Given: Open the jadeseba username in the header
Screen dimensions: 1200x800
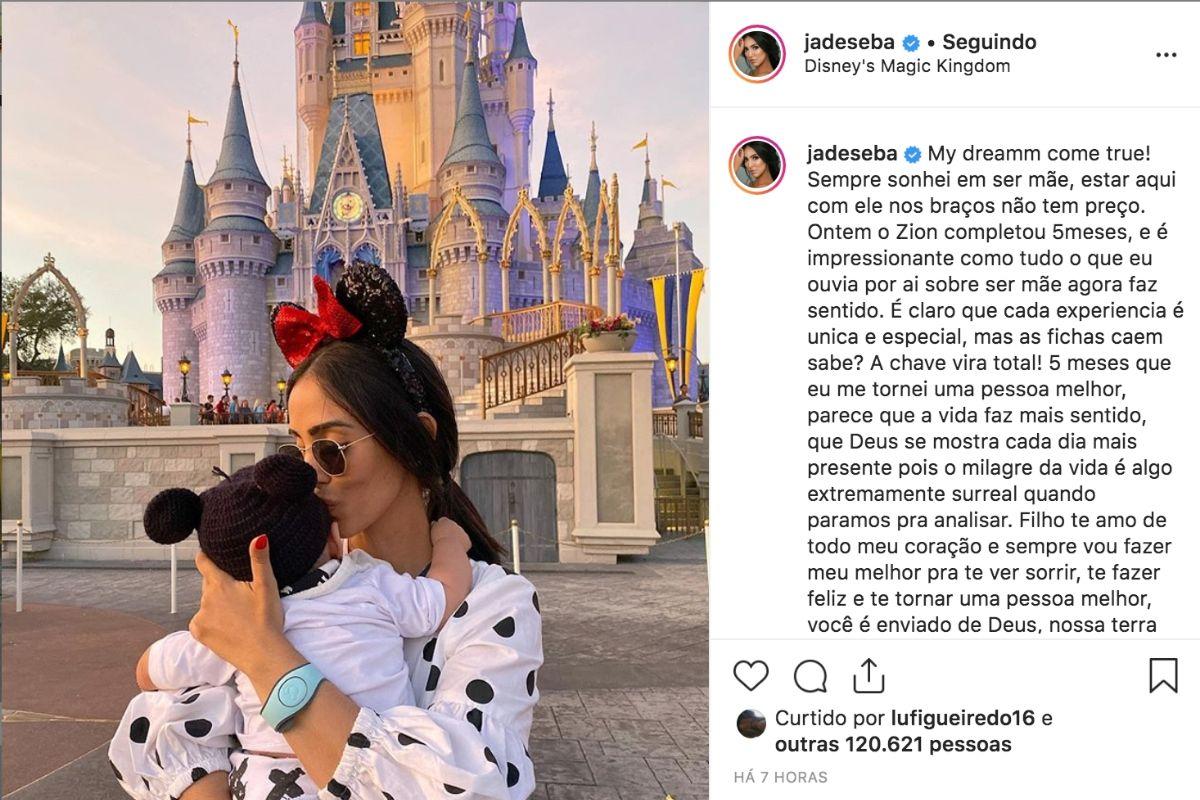Looking at the screenshot, I should click(x=851, y=42).
